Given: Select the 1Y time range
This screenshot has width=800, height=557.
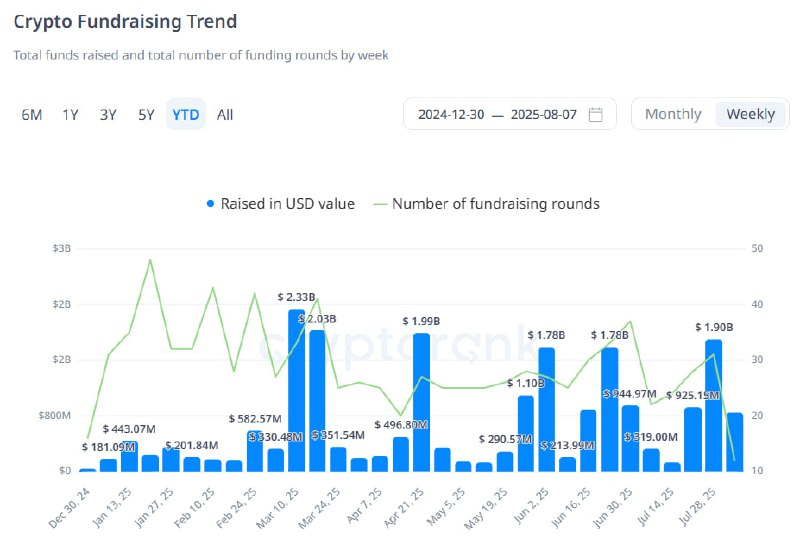Looking at the screenshot, I should (70, 114).
